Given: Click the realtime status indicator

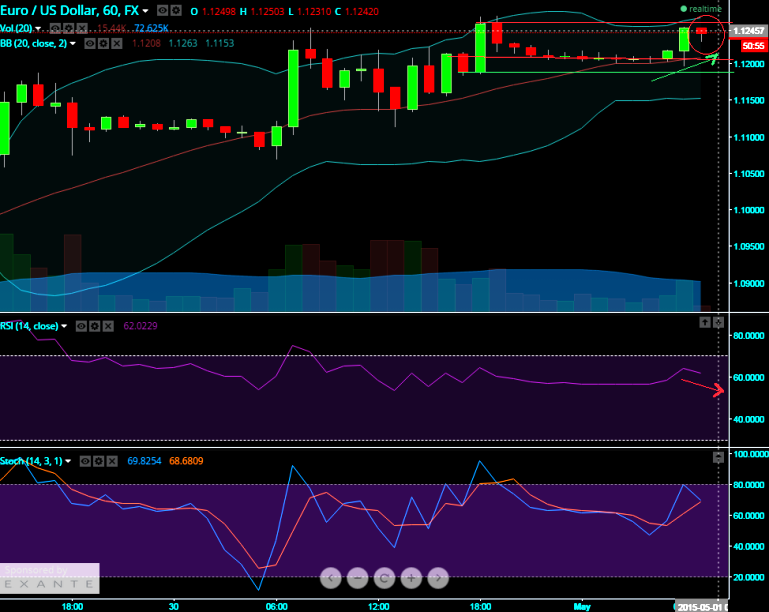Looking at the screenshot, I should [701, 9].
